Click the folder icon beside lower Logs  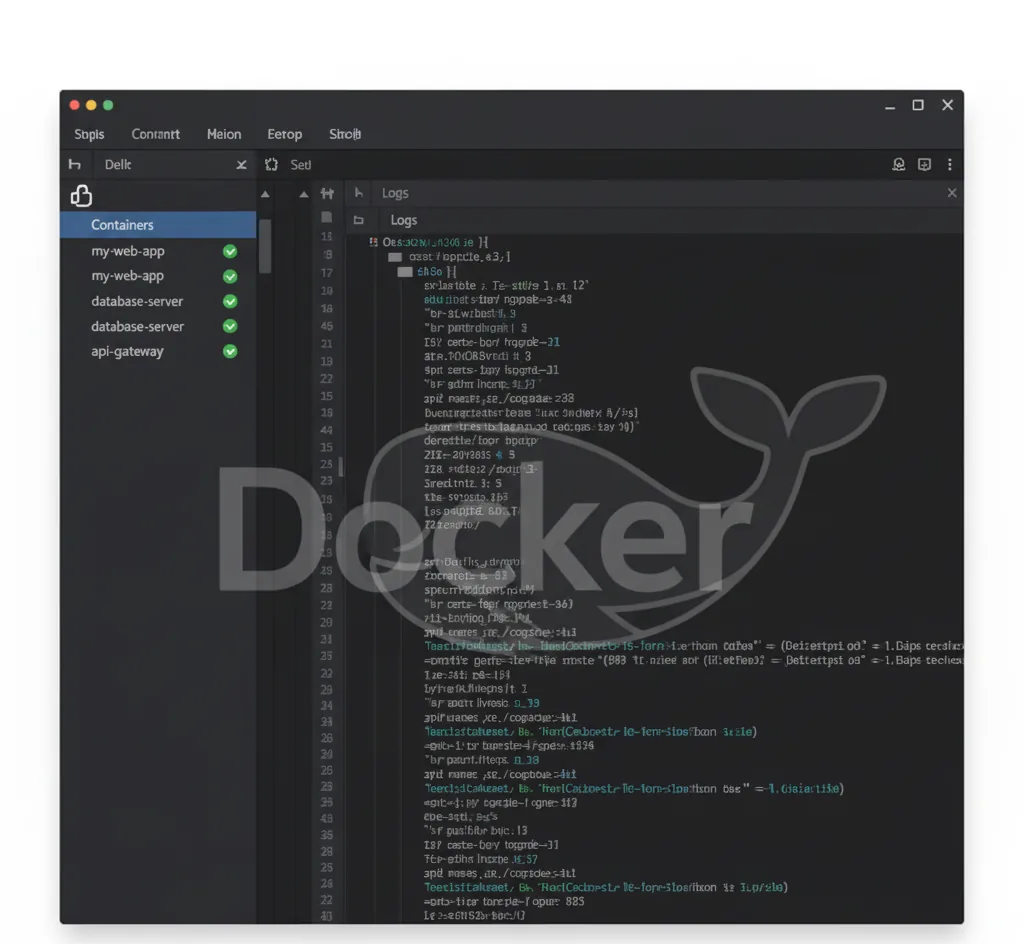359,220
